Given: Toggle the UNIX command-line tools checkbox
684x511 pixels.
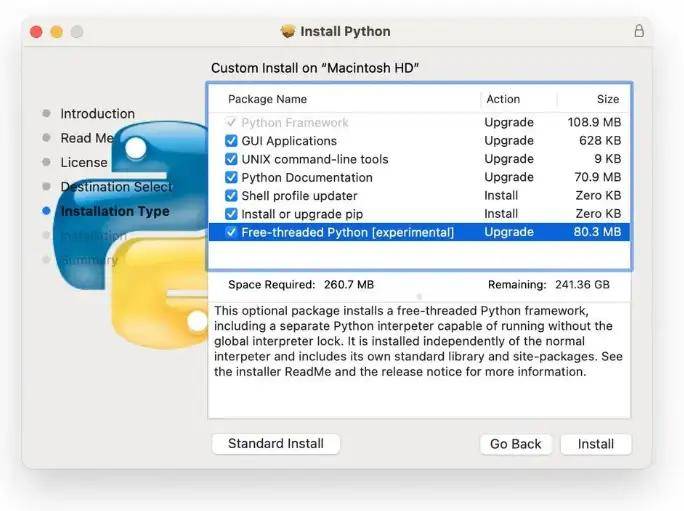Looking at the screenshot, I should (x=231, y=159).
